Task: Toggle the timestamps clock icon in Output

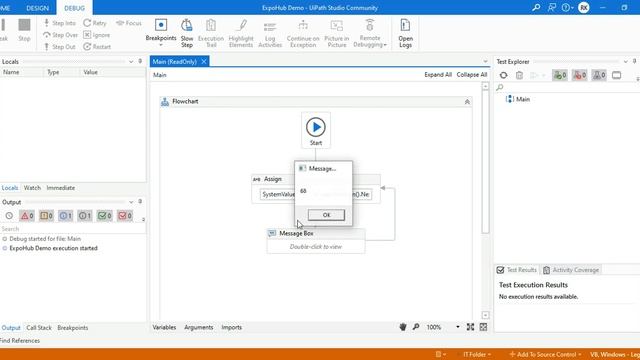Action: tap(9, 216)
